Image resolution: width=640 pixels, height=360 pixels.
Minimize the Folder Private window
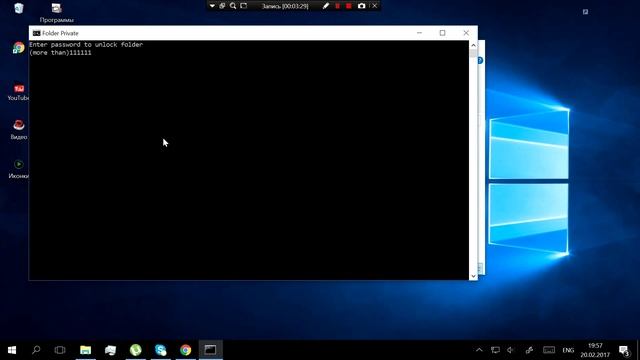point(419,33)
